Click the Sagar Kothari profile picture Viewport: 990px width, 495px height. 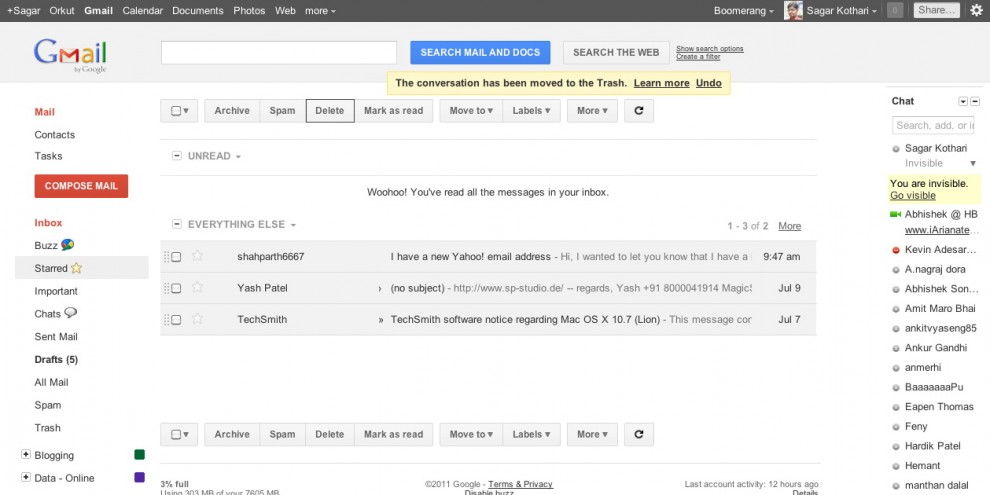click(x=793, y=10)
